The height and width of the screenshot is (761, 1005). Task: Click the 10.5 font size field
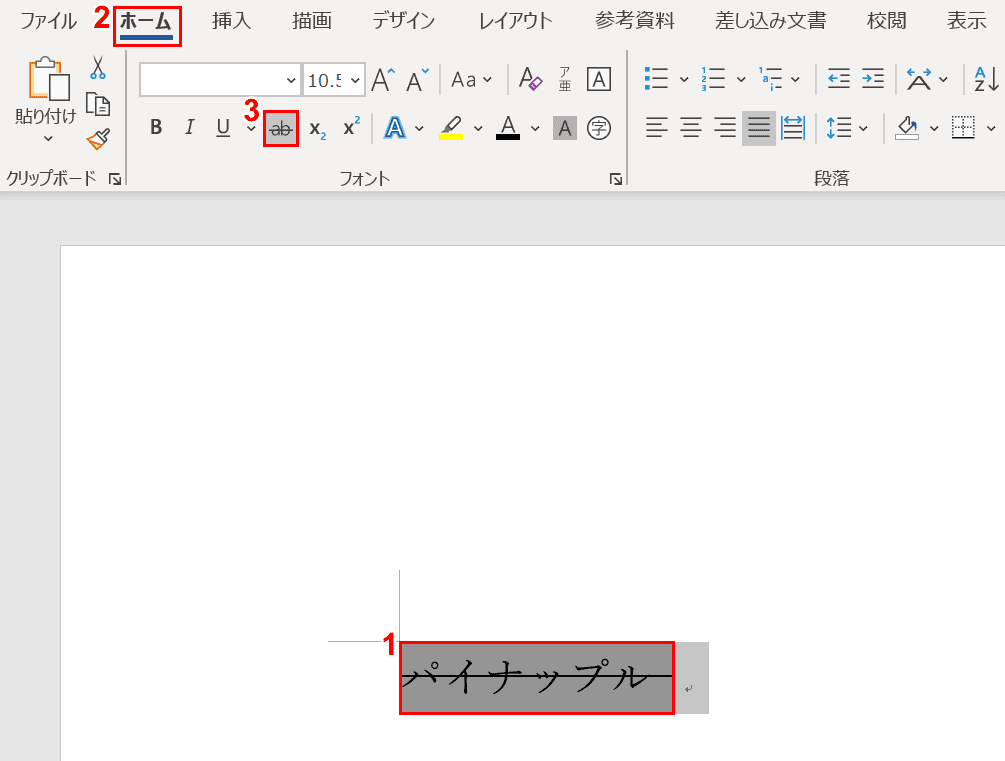[326, 80]
